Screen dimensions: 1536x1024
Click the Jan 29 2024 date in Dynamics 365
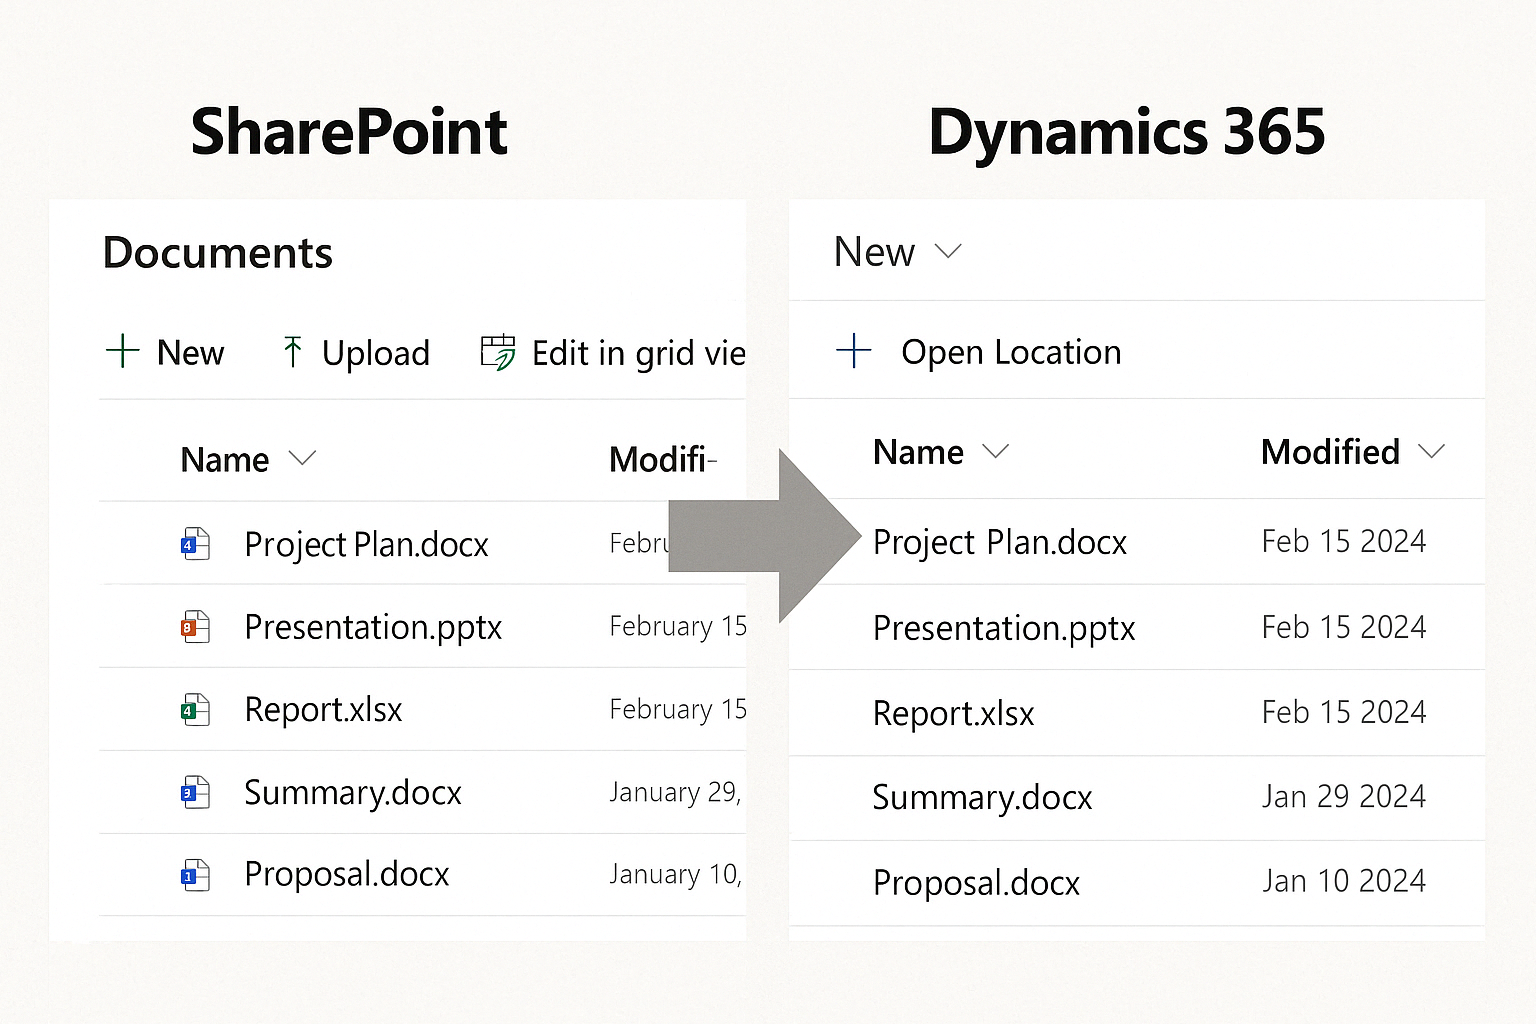[1344, 796]
